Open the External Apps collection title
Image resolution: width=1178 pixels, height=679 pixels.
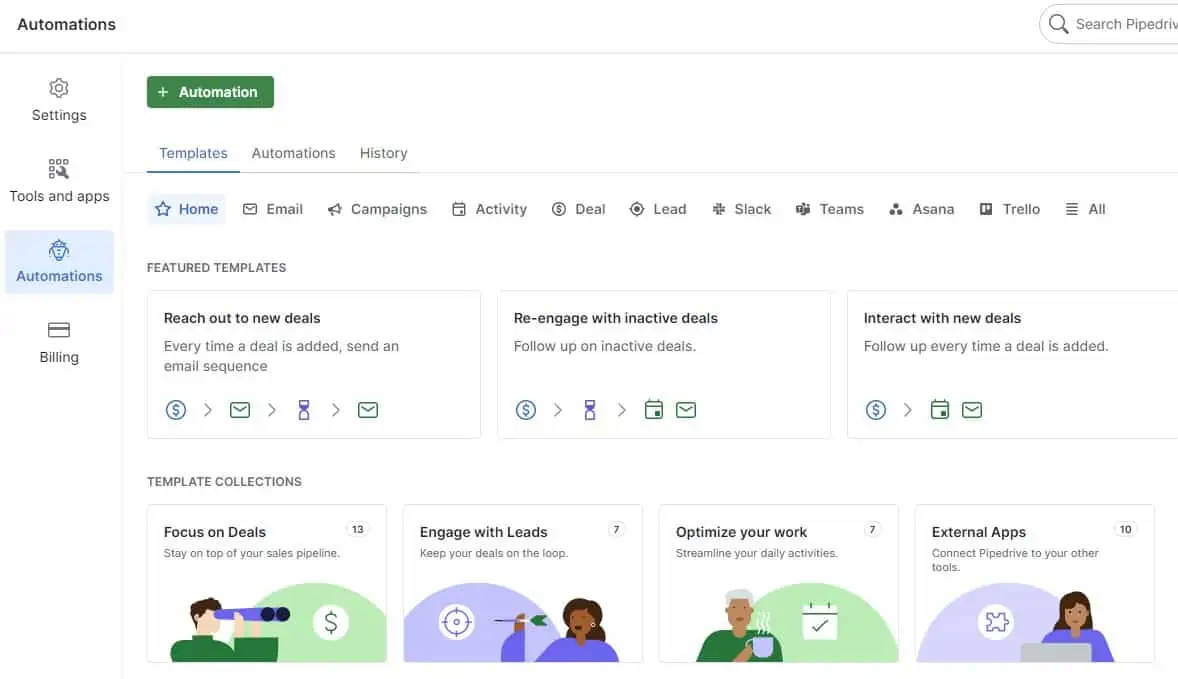coord(979,532)
